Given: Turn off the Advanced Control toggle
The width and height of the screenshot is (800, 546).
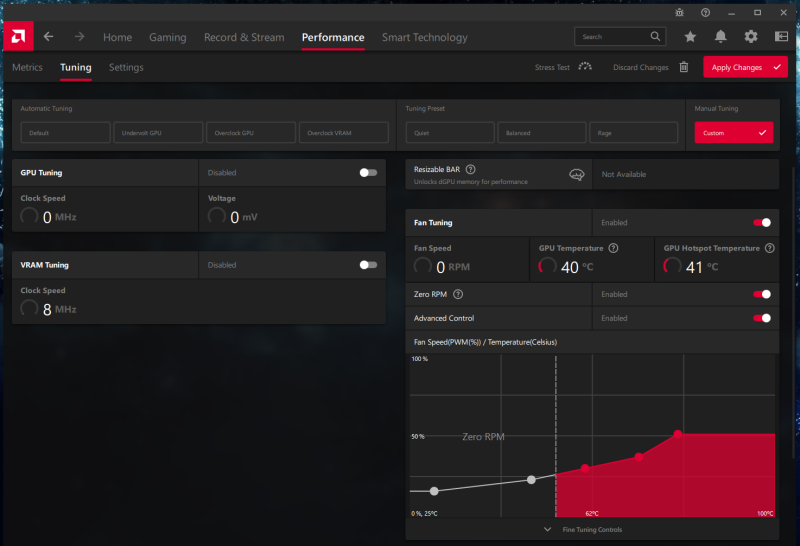Looking at the screenshot, I should 762,318.
